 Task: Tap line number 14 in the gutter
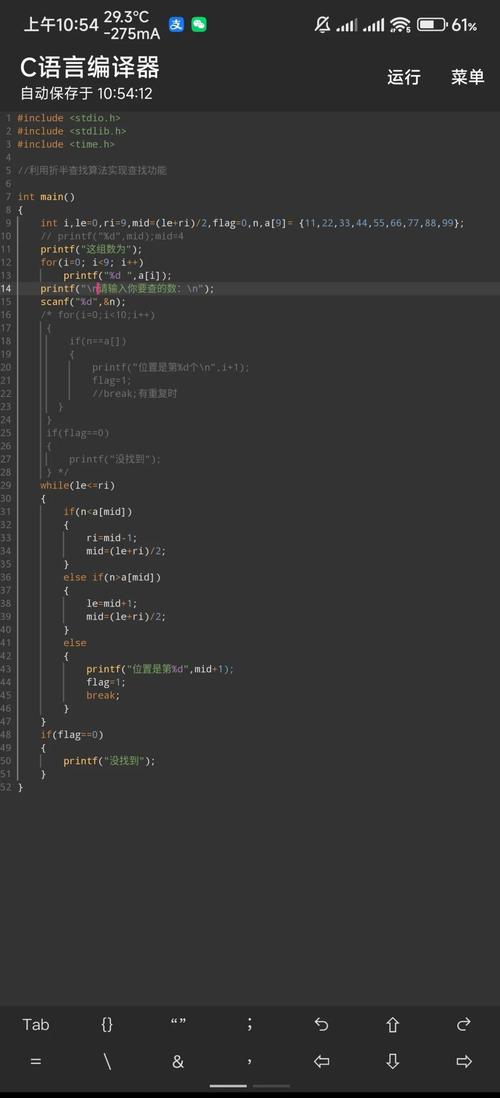[x=6, y=289]
